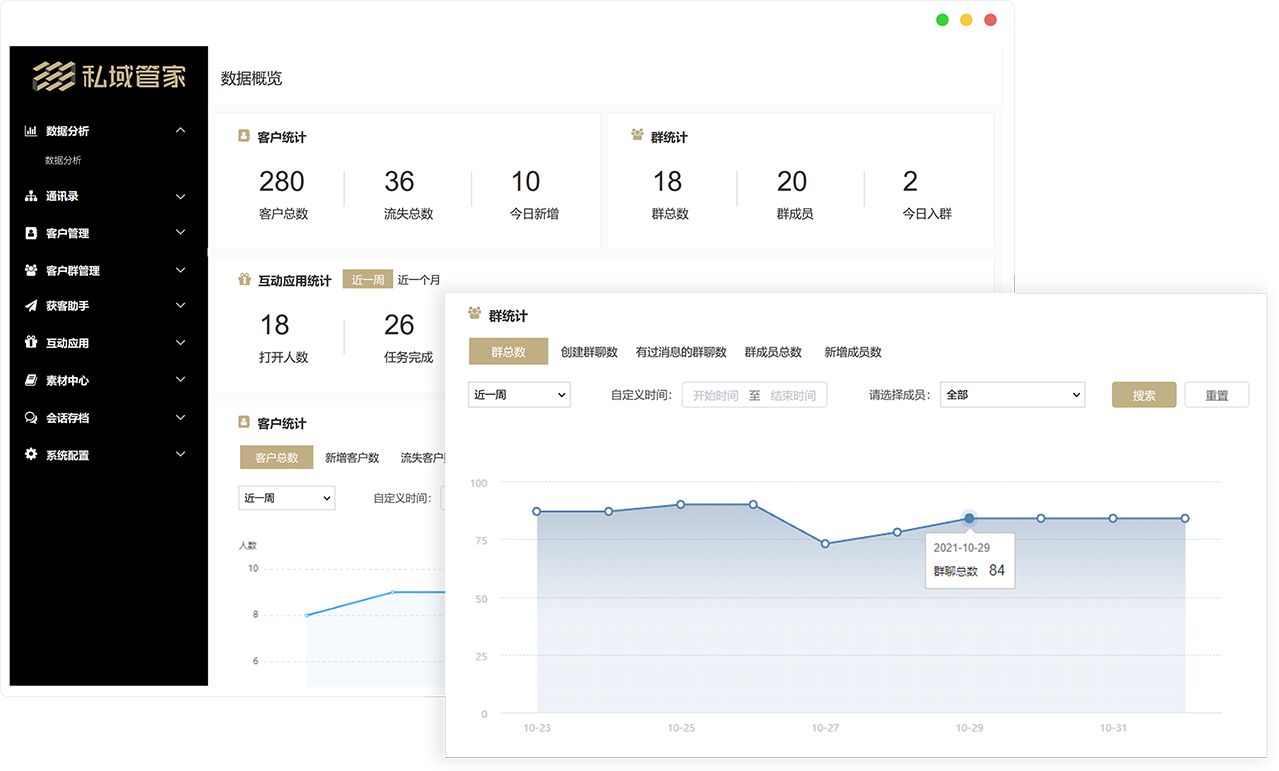Image resolution: width=1279 pixels, height=771 pixels.
Task: Click the 客户群管理 group icon in sidebar
Action: (31, 270)
